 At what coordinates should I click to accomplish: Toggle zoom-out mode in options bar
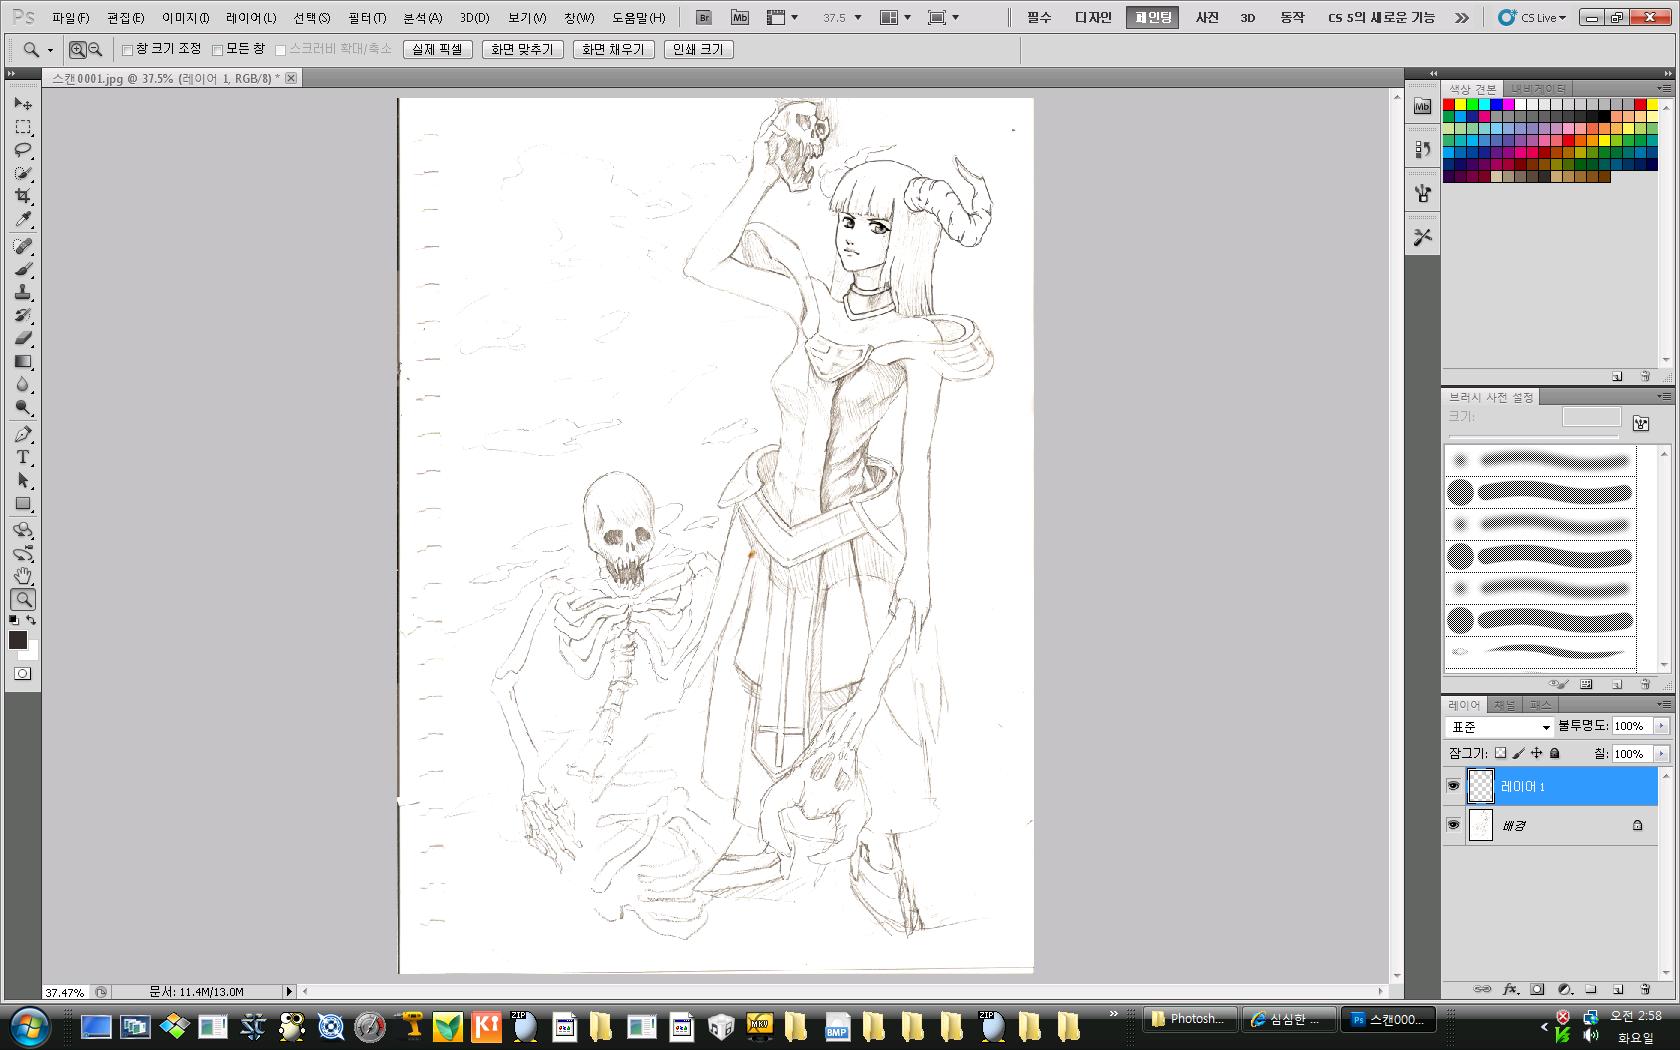96,49
